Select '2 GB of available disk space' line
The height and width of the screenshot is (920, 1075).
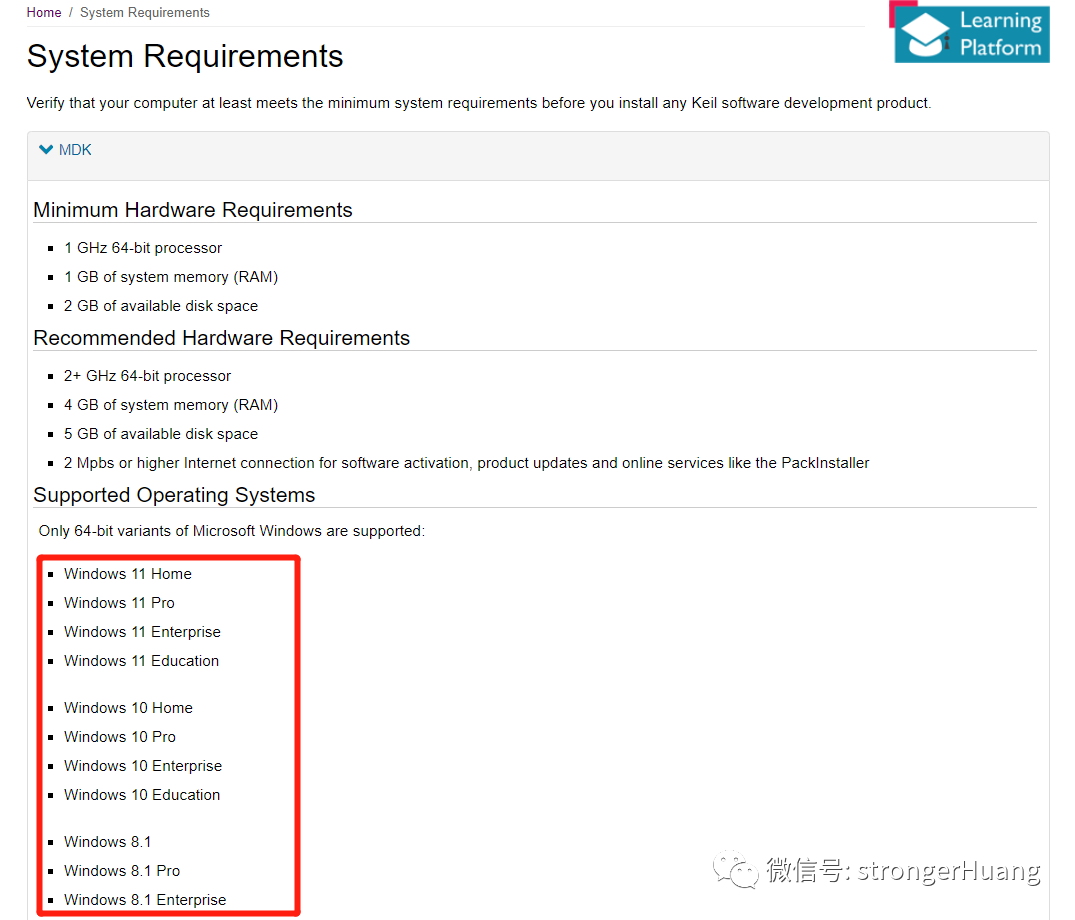coord(161,306)
